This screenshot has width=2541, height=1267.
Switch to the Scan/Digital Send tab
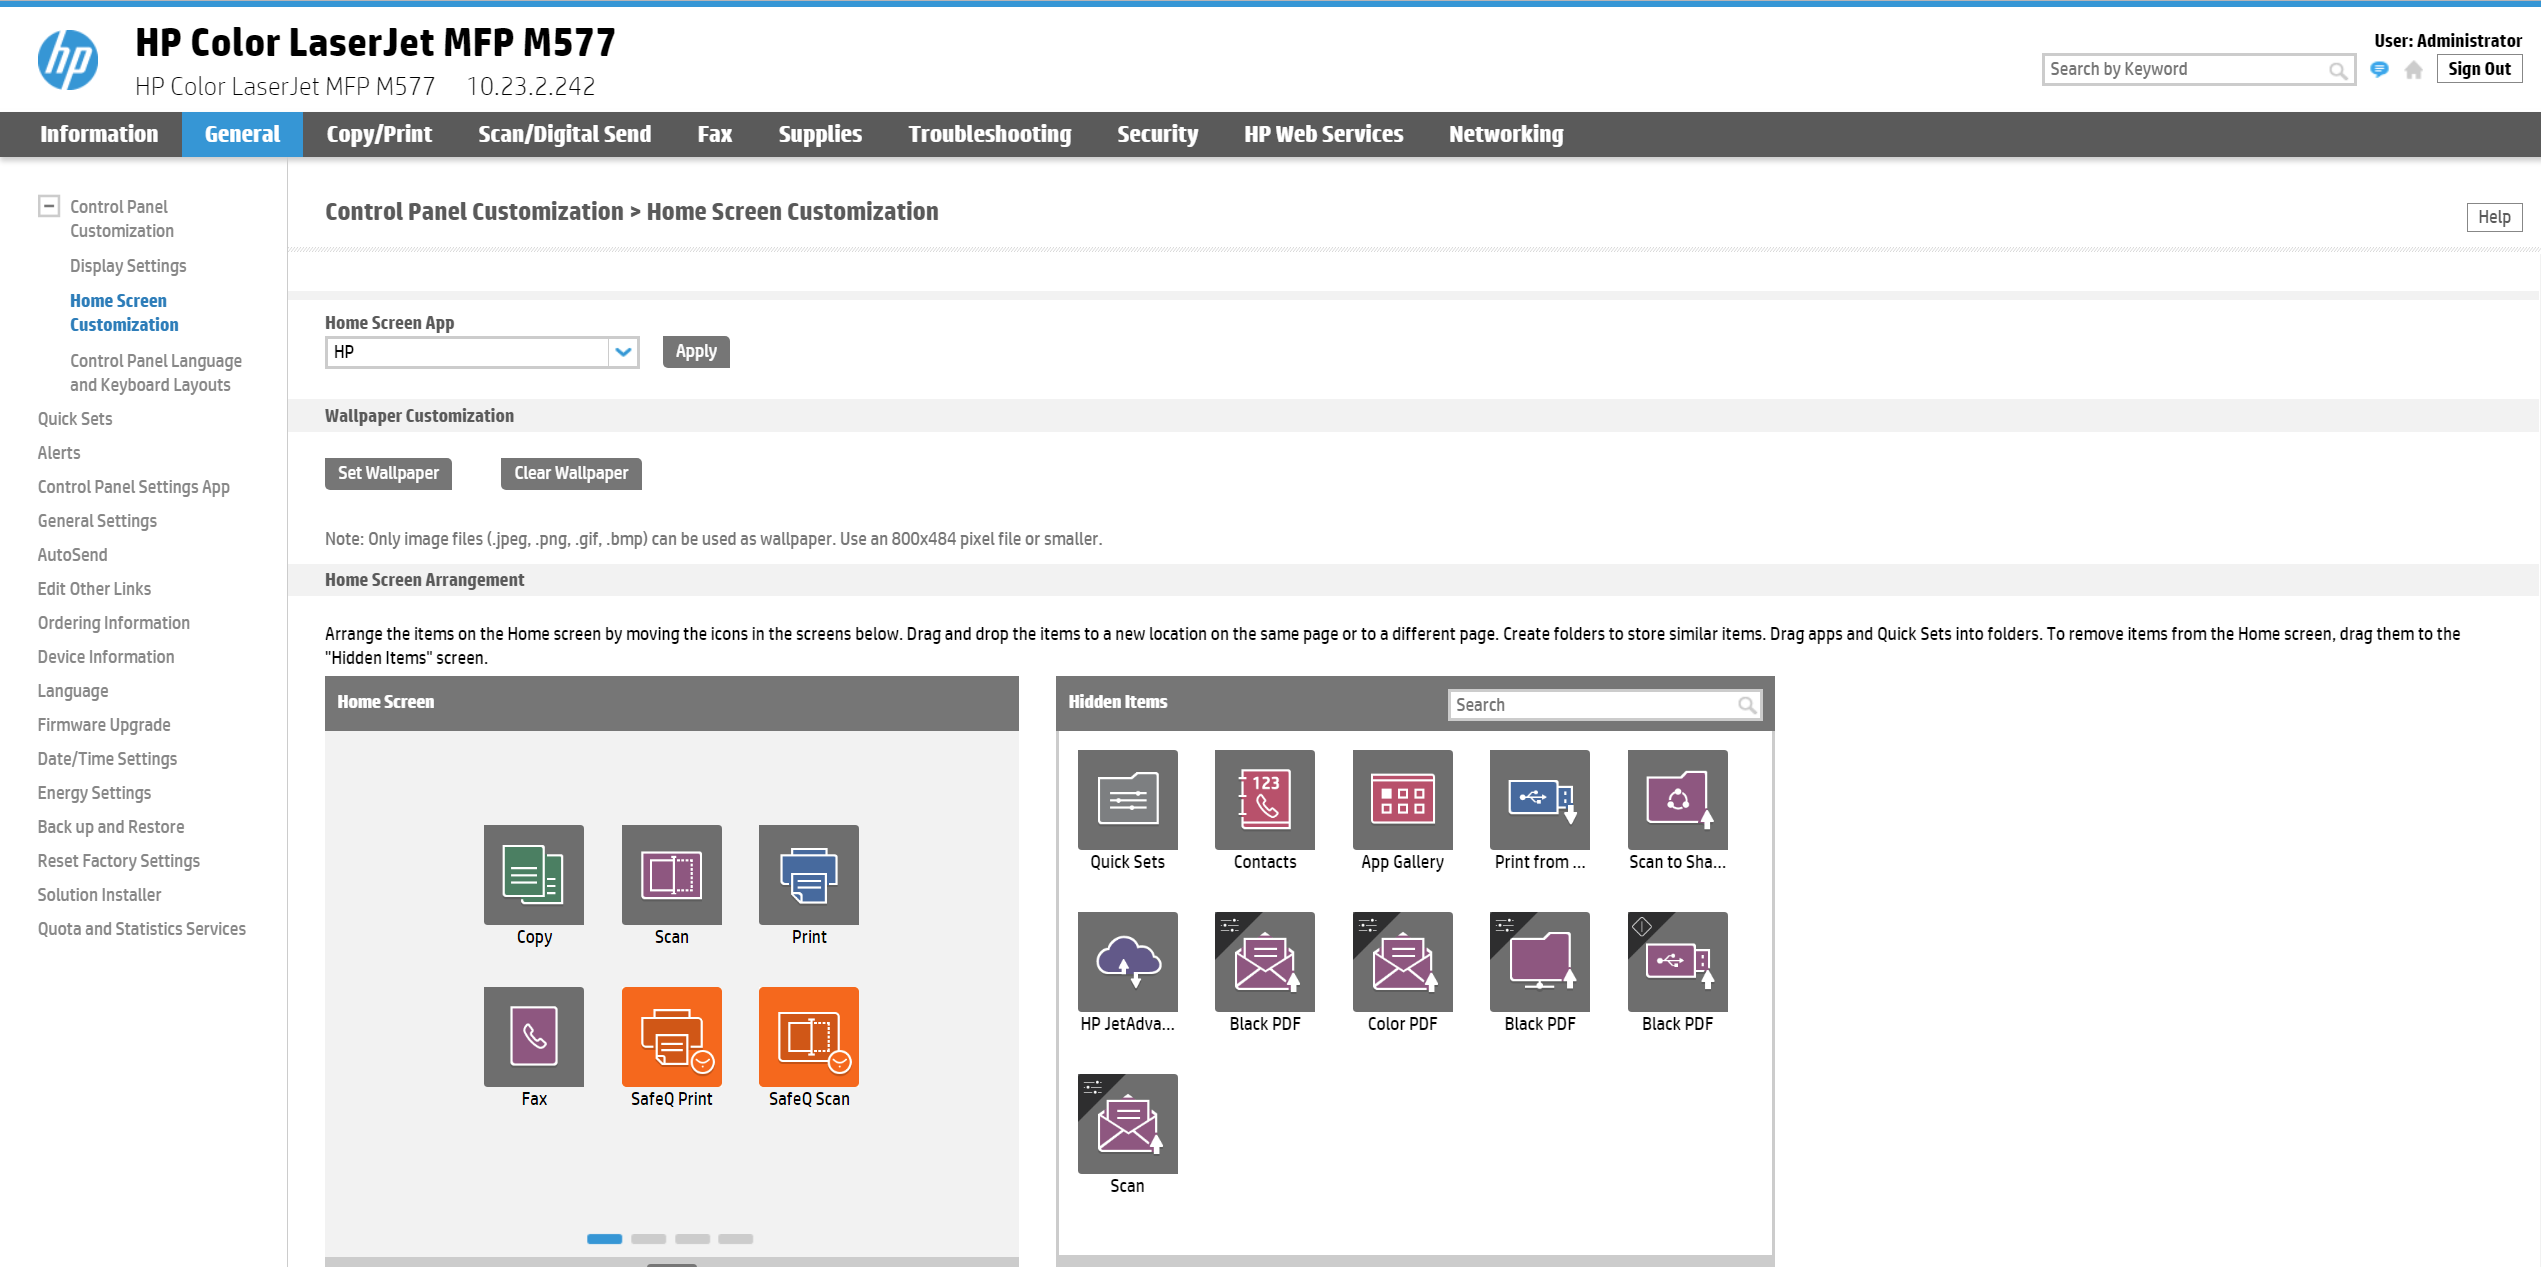(564, 134)
